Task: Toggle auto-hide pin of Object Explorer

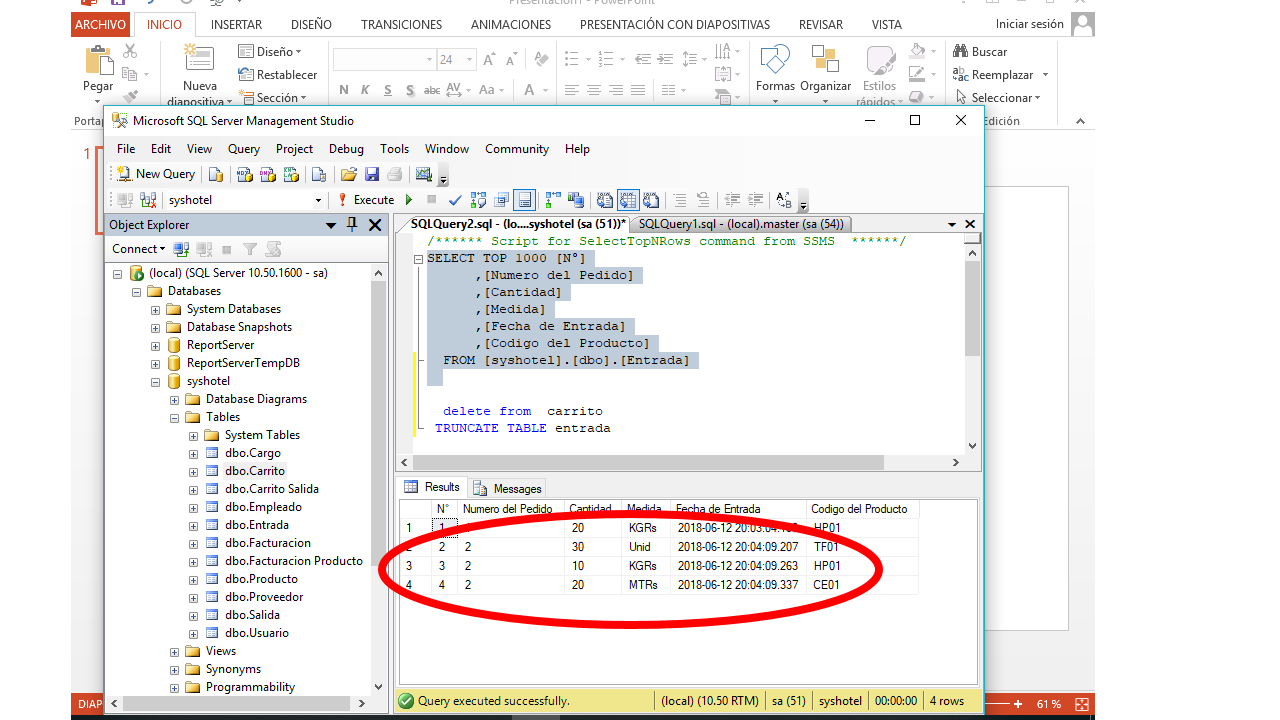Action: pyautogui.click(x=353, y=225)
